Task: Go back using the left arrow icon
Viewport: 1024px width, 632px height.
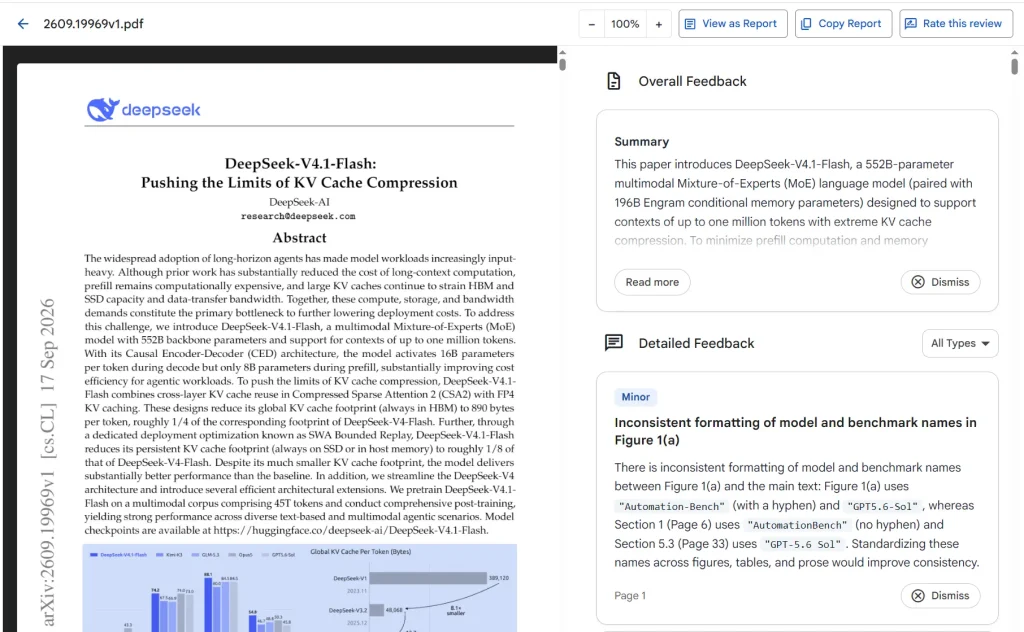Action: [x=23, y=24]
